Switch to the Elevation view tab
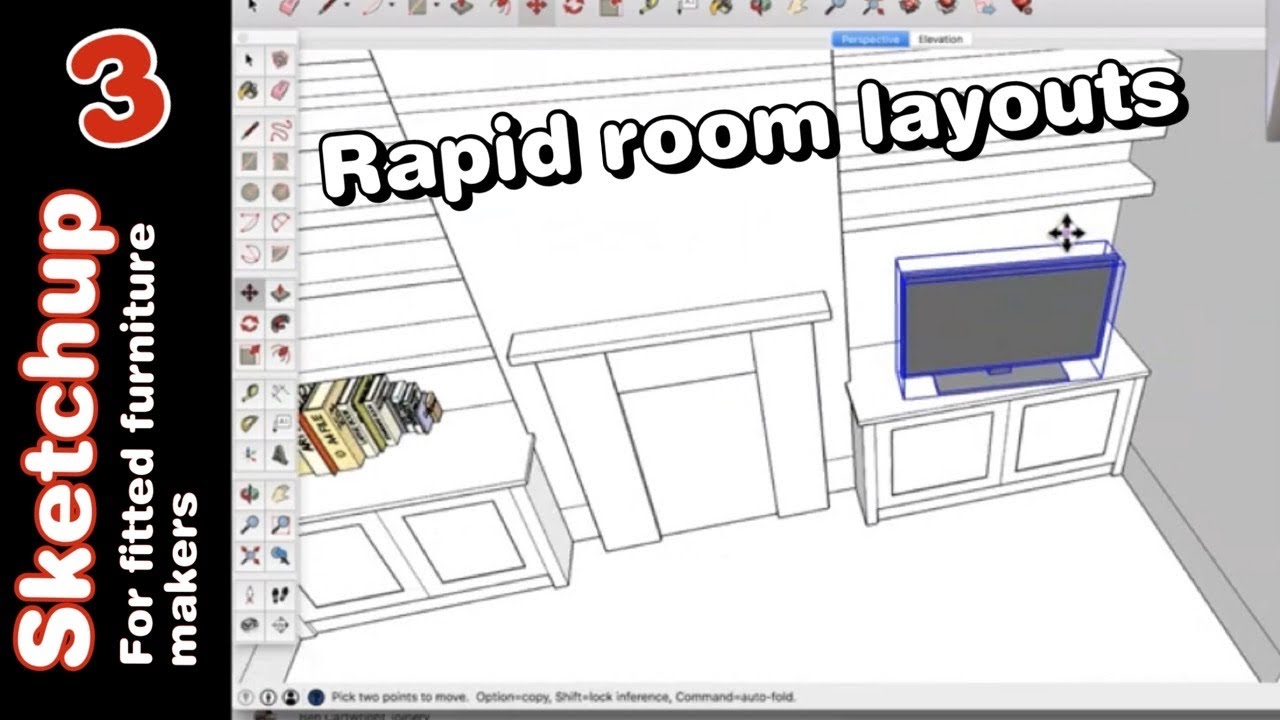Screen dimensions: 1280x720 [x=941, y=39]
